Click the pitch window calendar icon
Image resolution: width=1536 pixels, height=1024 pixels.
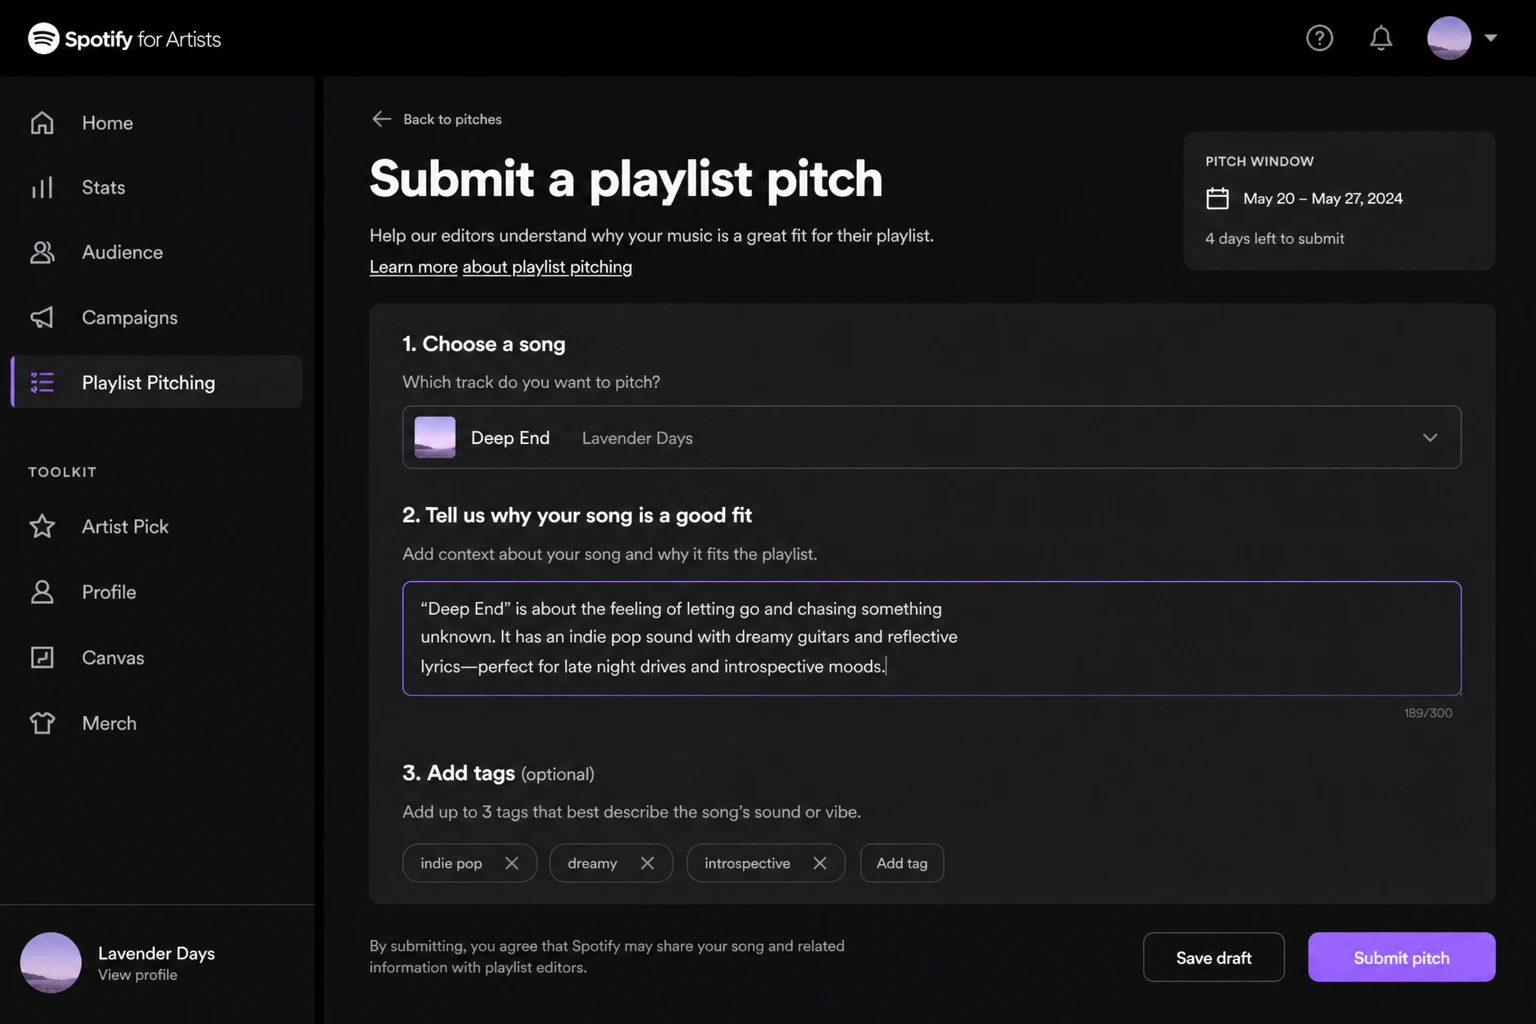[1217, 198]
